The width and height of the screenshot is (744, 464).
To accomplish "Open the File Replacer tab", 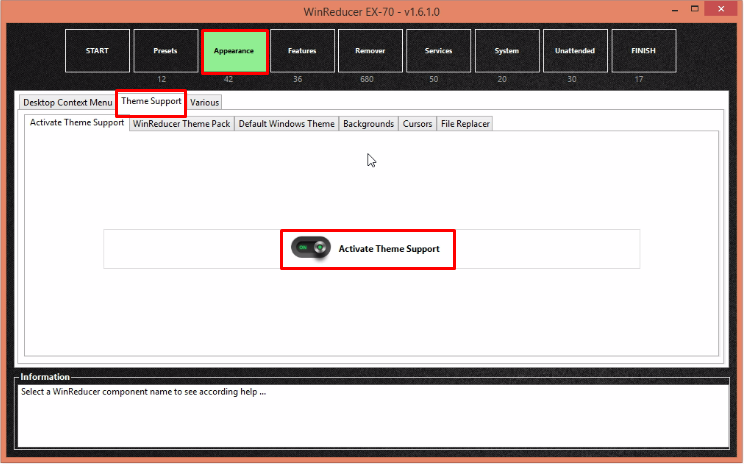I will [465, 124].
